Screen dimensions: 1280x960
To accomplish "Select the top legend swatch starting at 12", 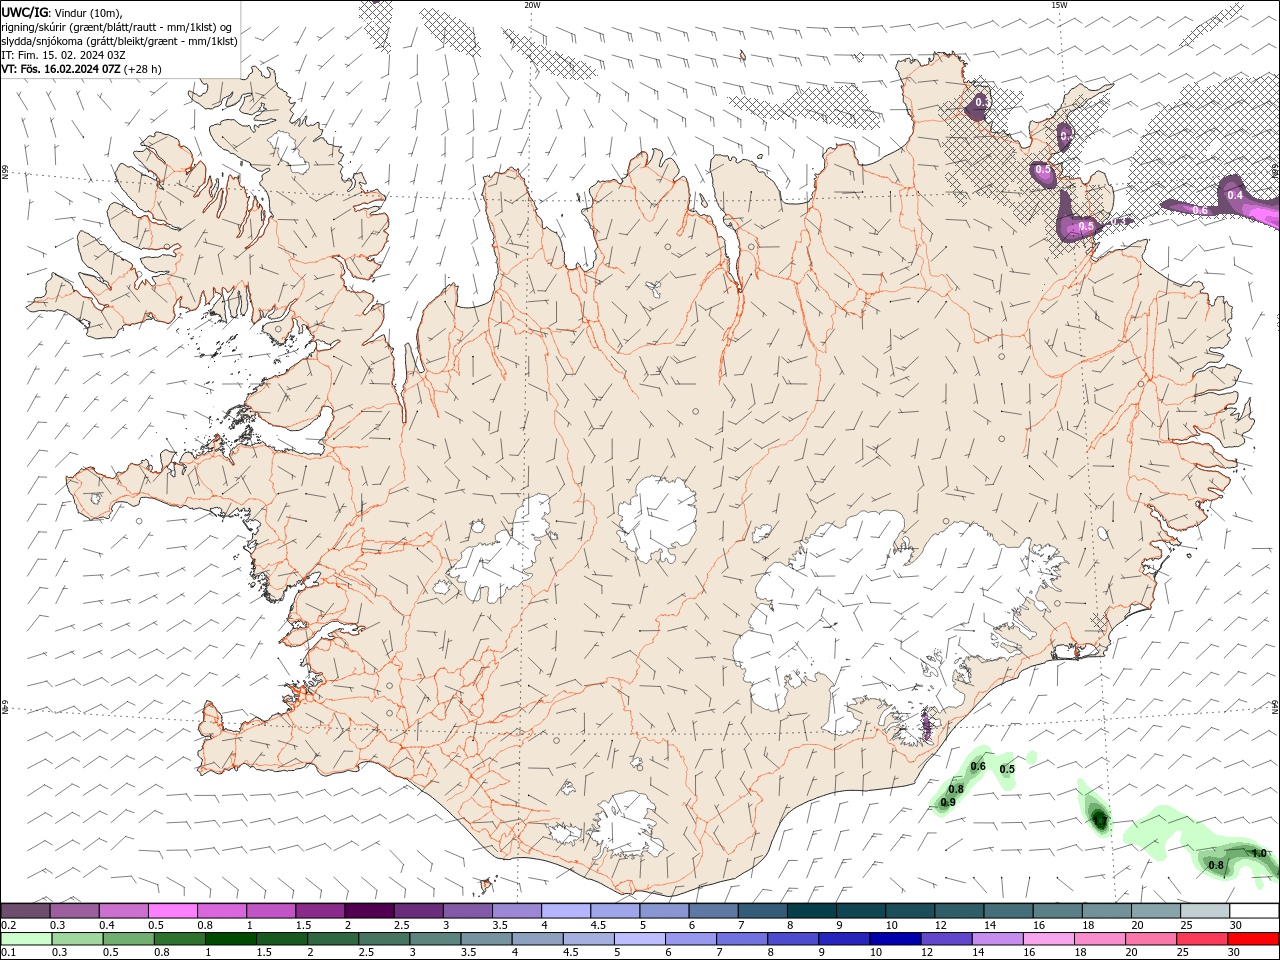I will (960, 910).
